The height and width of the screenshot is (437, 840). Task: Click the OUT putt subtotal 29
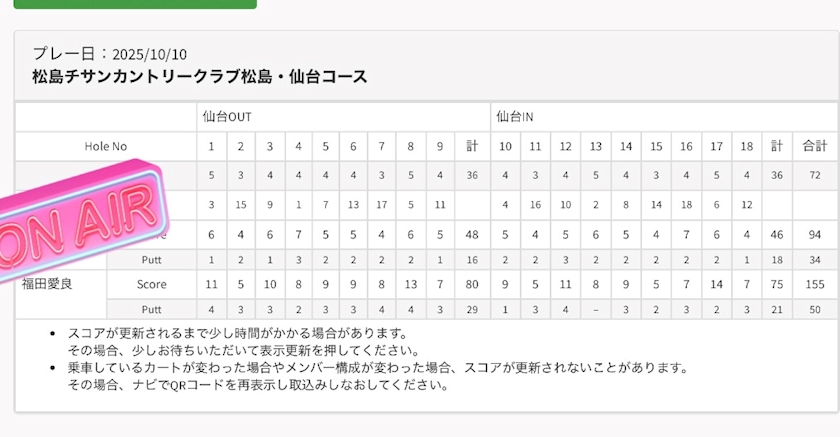(x=472, y=310)
